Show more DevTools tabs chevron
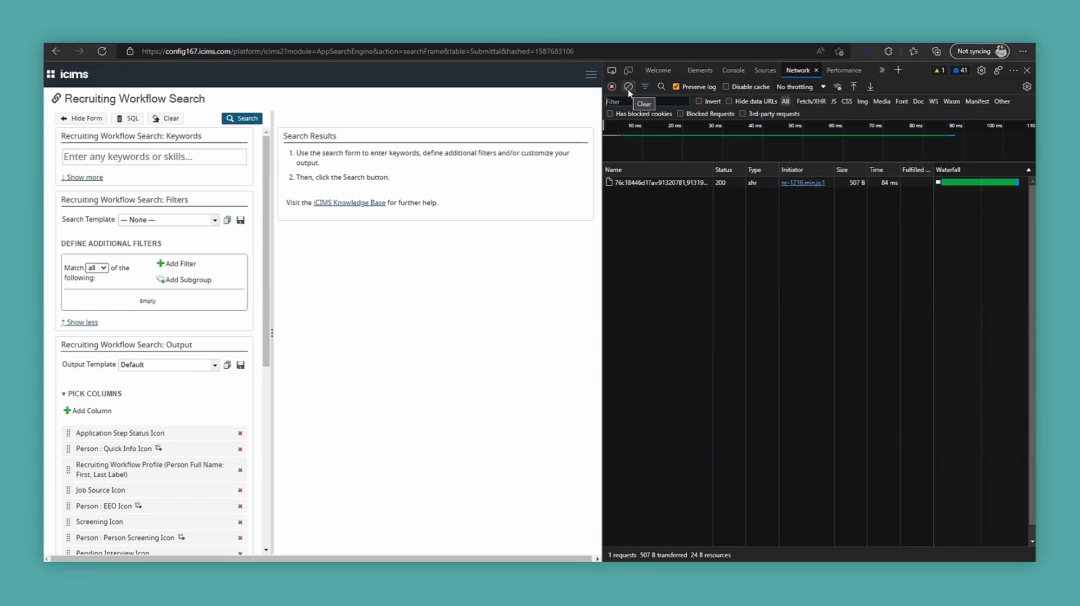This screenshot has height=606, width=1080. pos(882,70)
